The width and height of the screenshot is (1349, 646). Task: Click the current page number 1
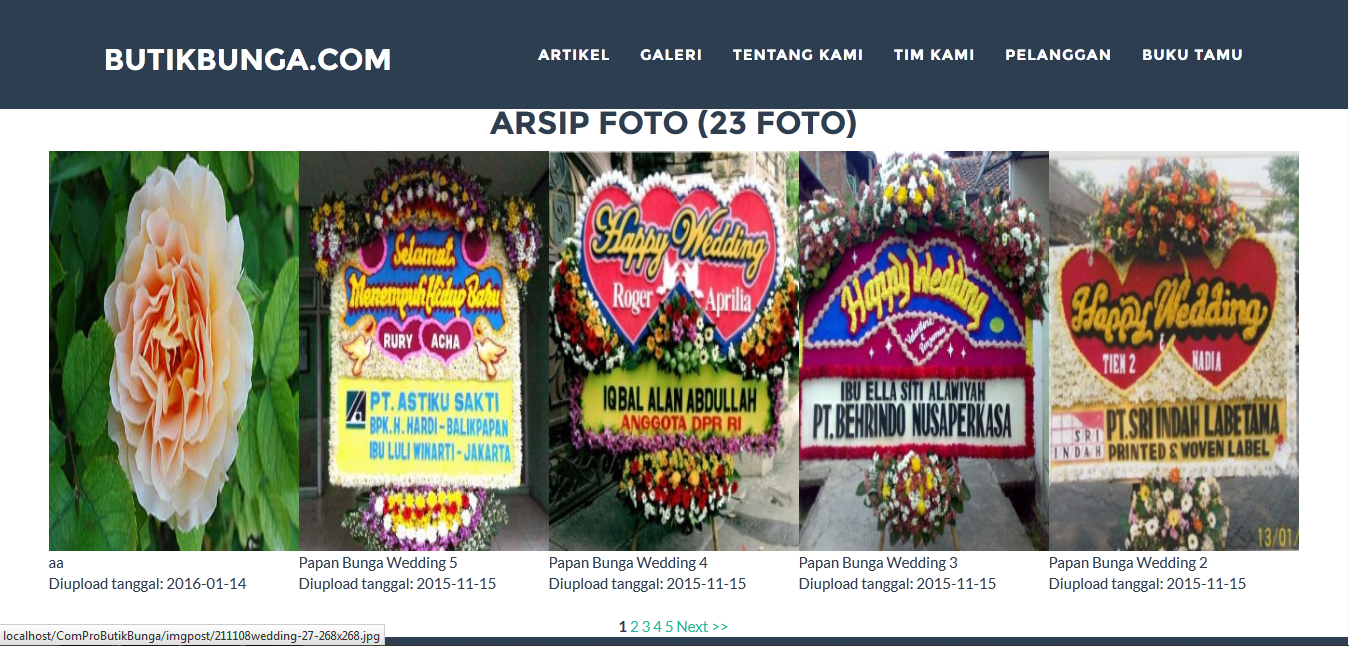point(623,627)
